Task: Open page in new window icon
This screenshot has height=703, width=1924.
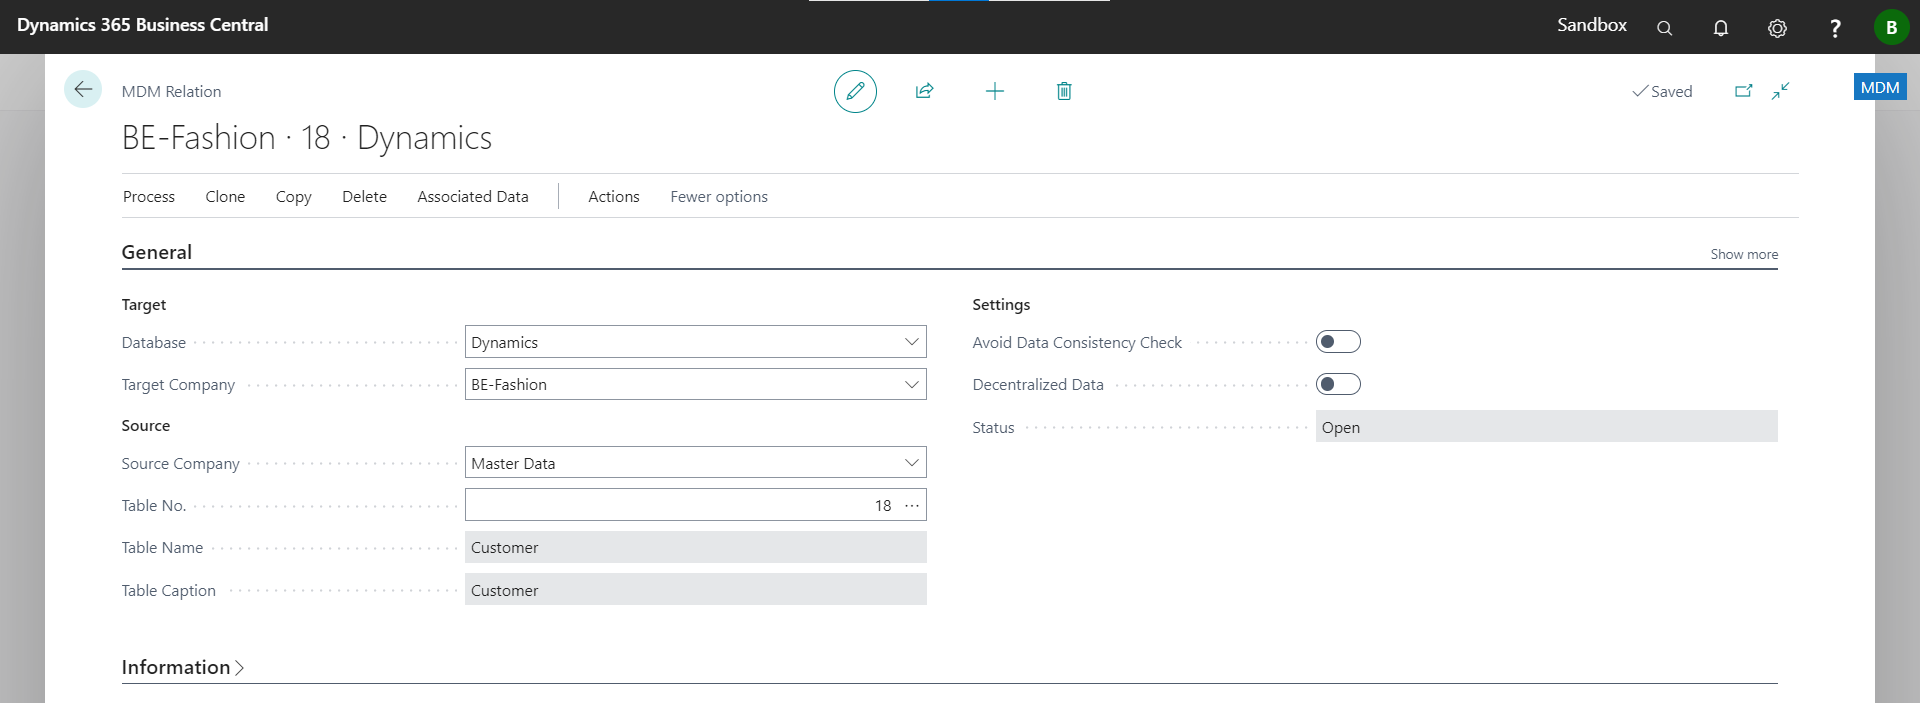Action: [1743, 91]
